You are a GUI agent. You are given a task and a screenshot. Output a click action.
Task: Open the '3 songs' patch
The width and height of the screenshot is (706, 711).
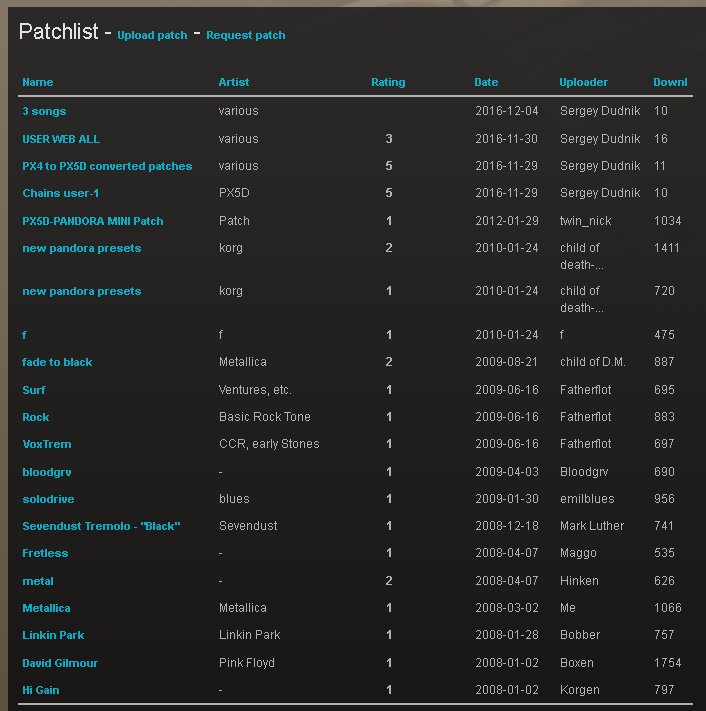click(44, 111)
